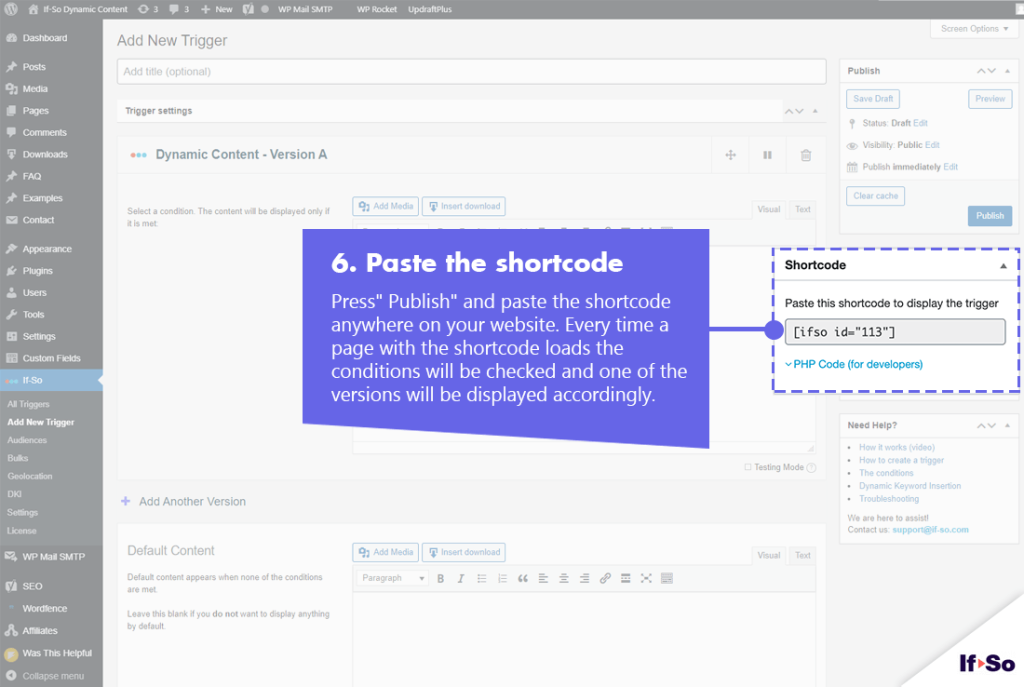This screenshot has height=687, width=1024.
Task: Open the Audiences submenu
Action: point(27,440)
